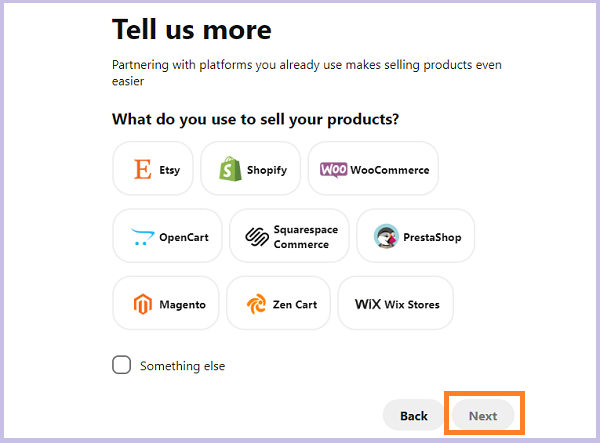
Task: Select the Wix Stores option
Action: click(x=396, y=303)
